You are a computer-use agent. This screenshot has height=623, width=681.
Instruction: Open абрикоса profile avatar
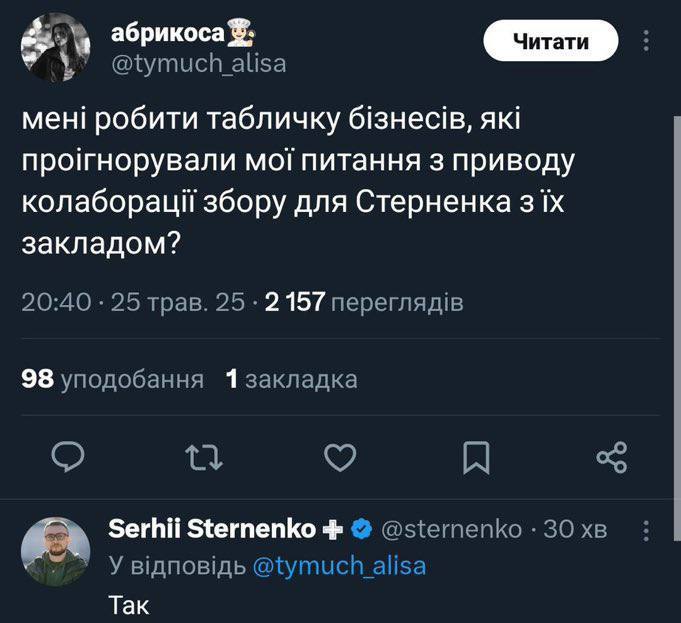click(56, 47)
